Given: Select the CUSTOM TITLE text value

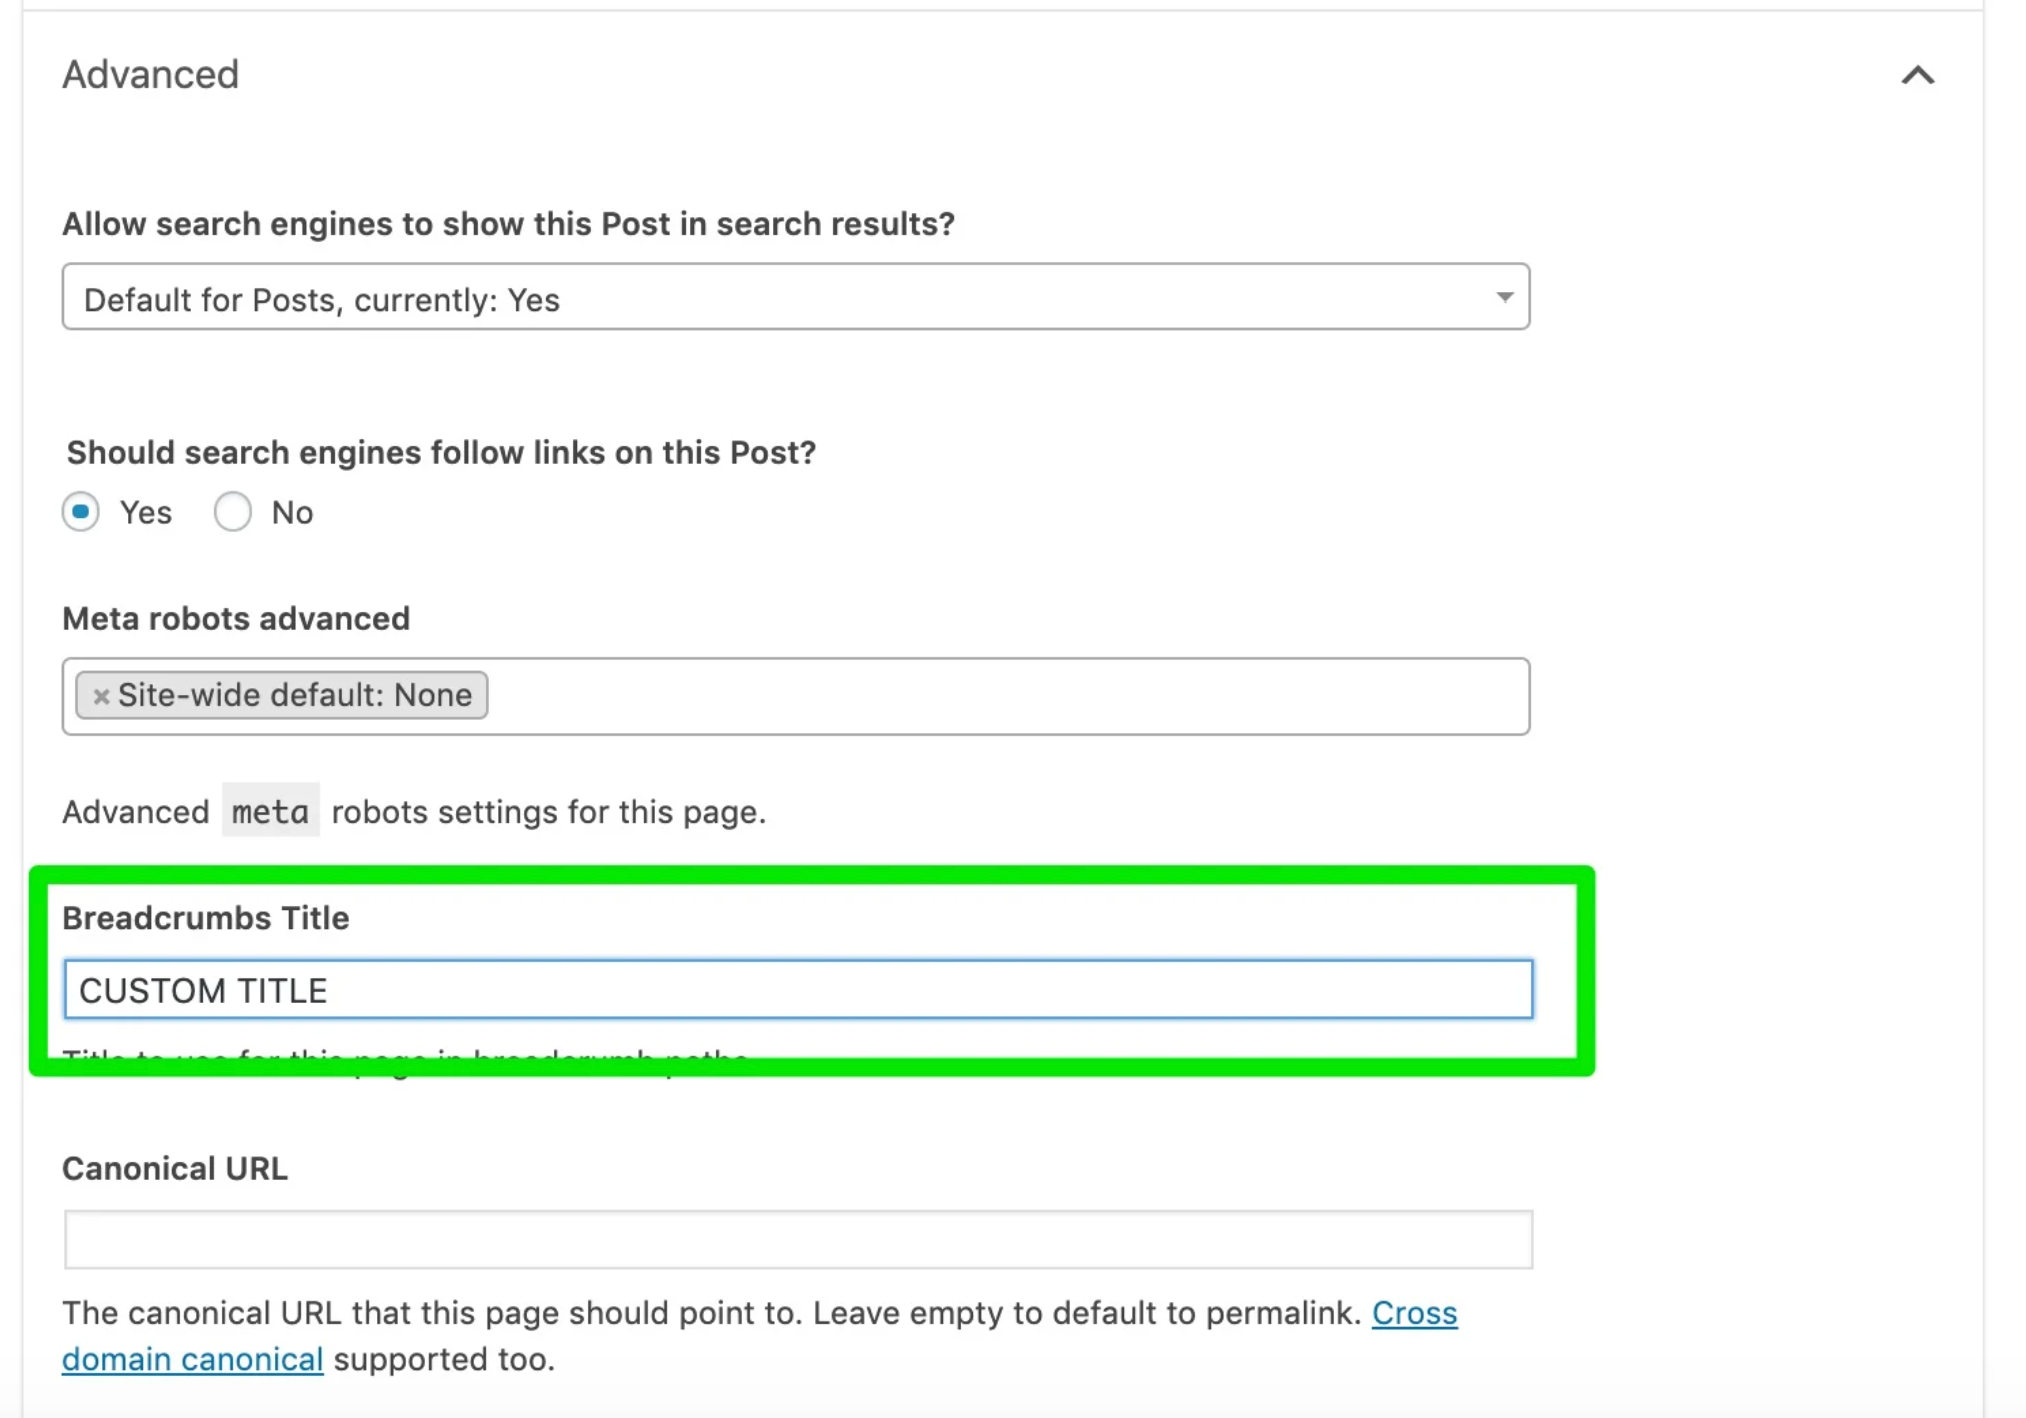Looking at the screenshot, I should pos(204,990).
